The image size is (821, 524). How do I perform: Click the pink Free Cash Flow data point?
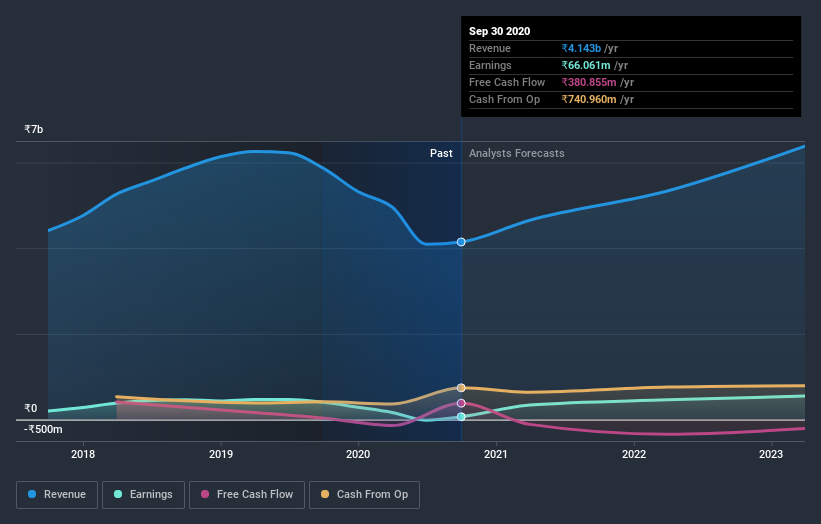pyautogui.click(x=461, y=403)
